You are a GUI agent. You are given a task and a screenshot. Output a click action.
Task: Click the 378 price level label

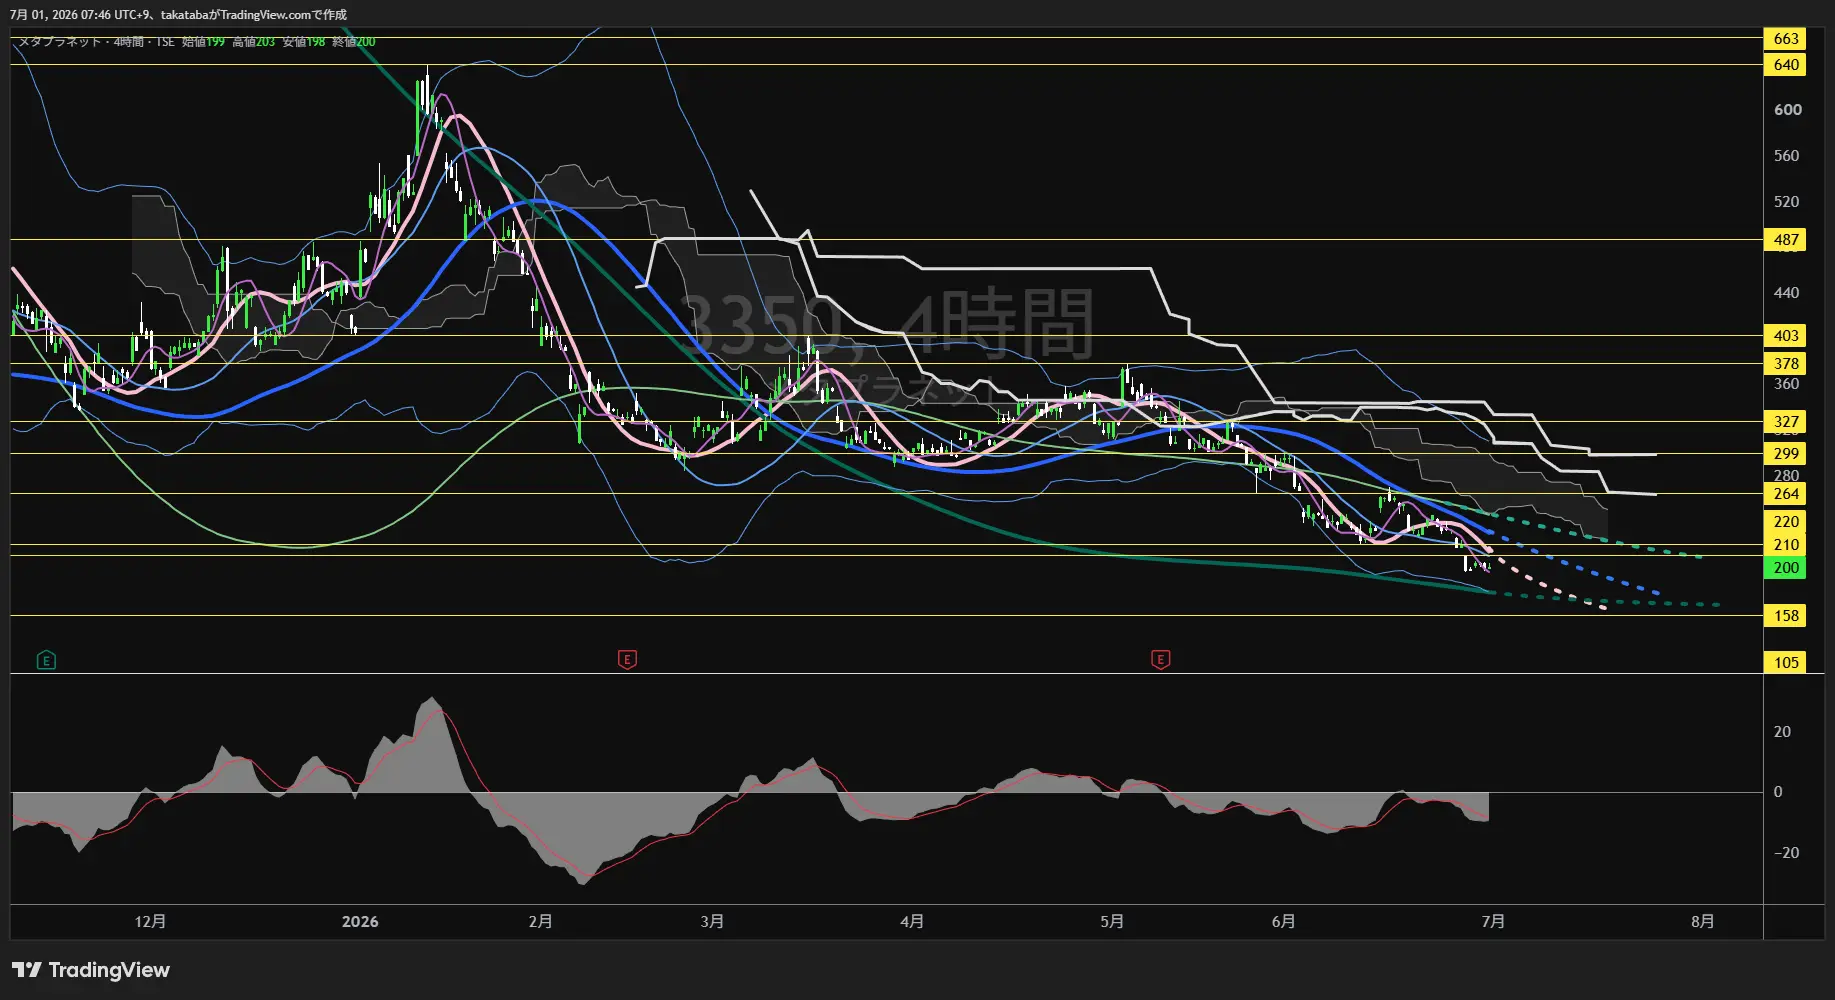tap(1786, 364)
